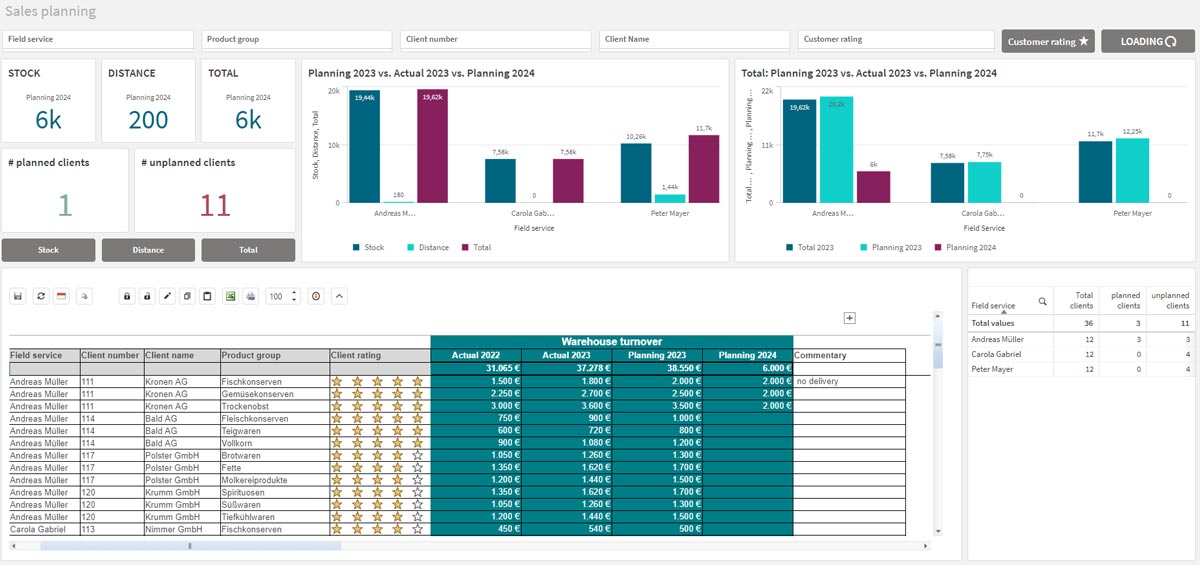Click the open padlock unlock icon
The height and width of the screenshot is (565, 1200).
pos(147,296)
